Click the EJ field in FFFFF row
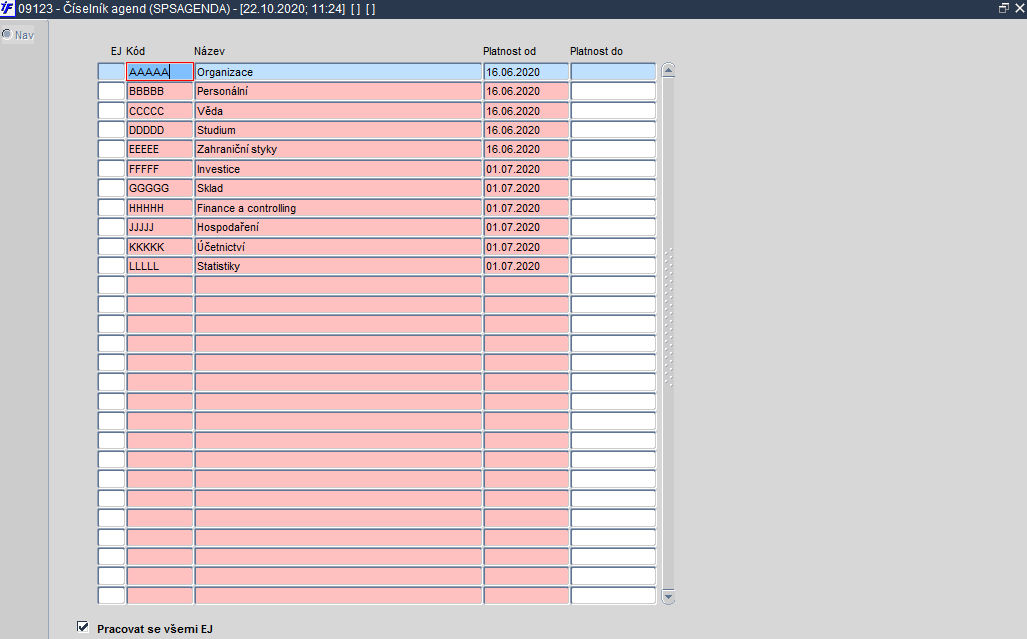Viewport: 1027px width, 639px height. tap(111, 169)
